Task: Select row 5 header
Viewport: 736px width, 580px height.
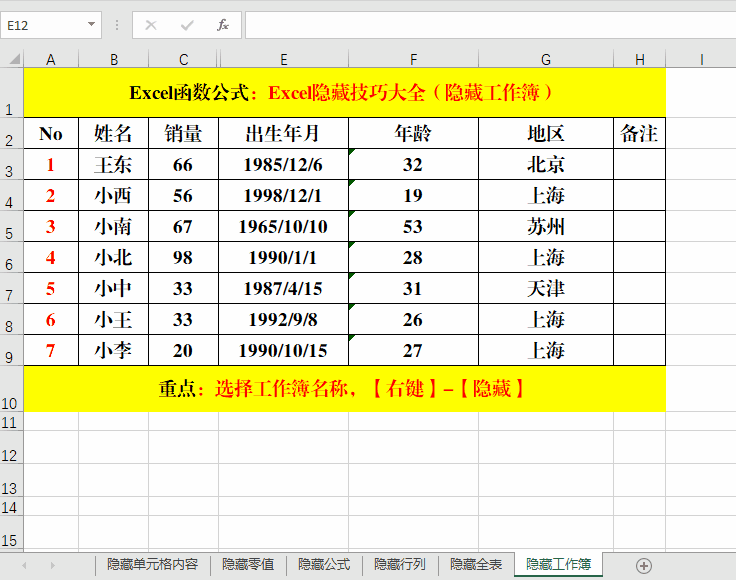Action: [11, 226]
